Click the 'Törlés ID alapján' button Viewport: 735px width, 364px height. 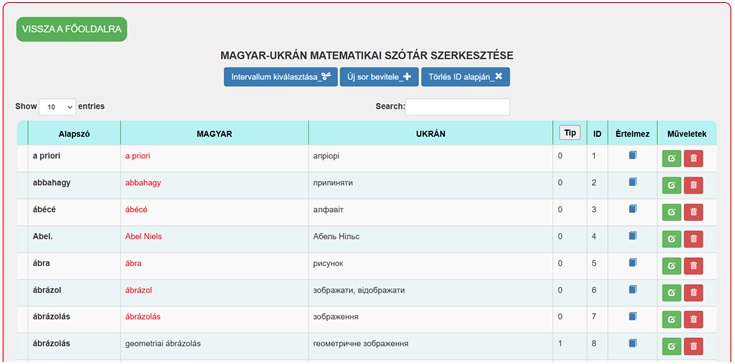(465, 77)
